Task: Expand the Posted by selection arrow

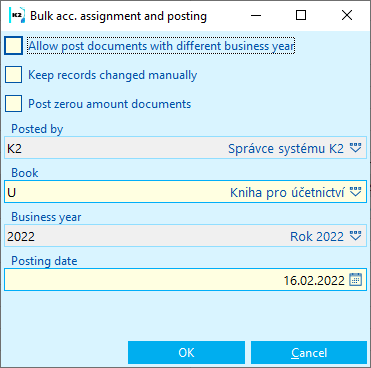Action: [x=355, y=148]
